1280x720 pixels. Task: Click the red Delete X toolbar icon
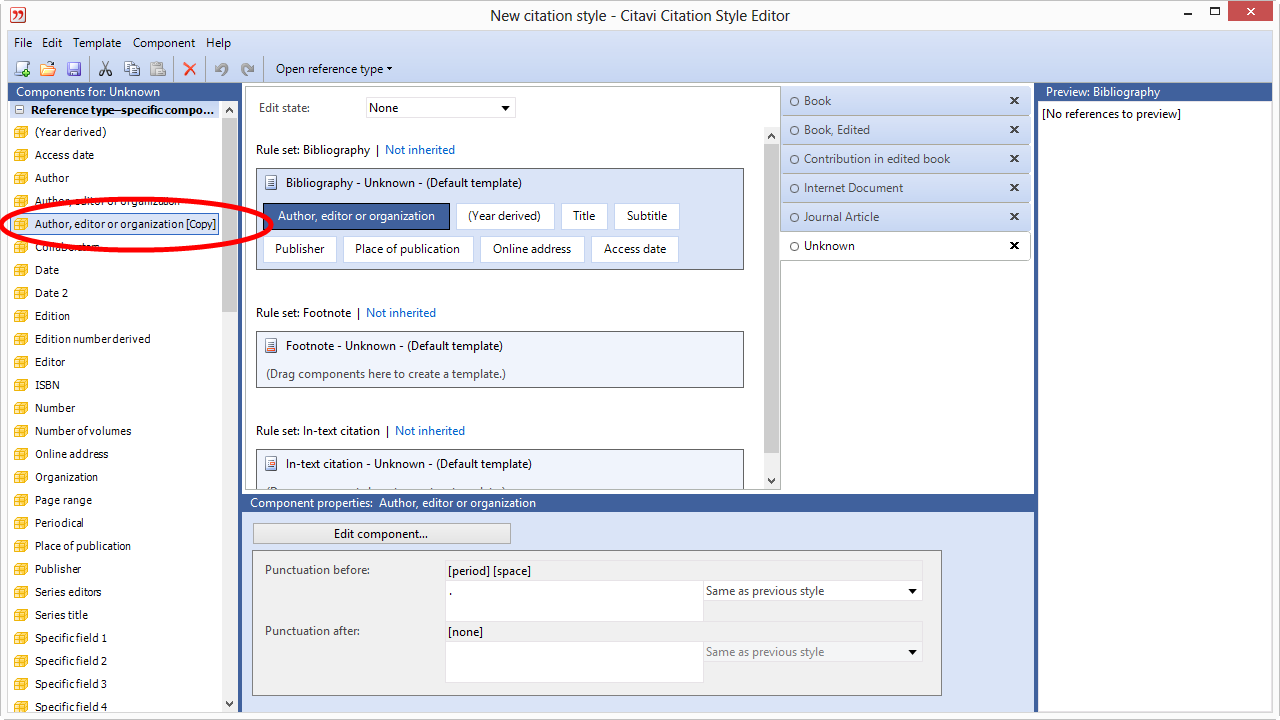189,69
